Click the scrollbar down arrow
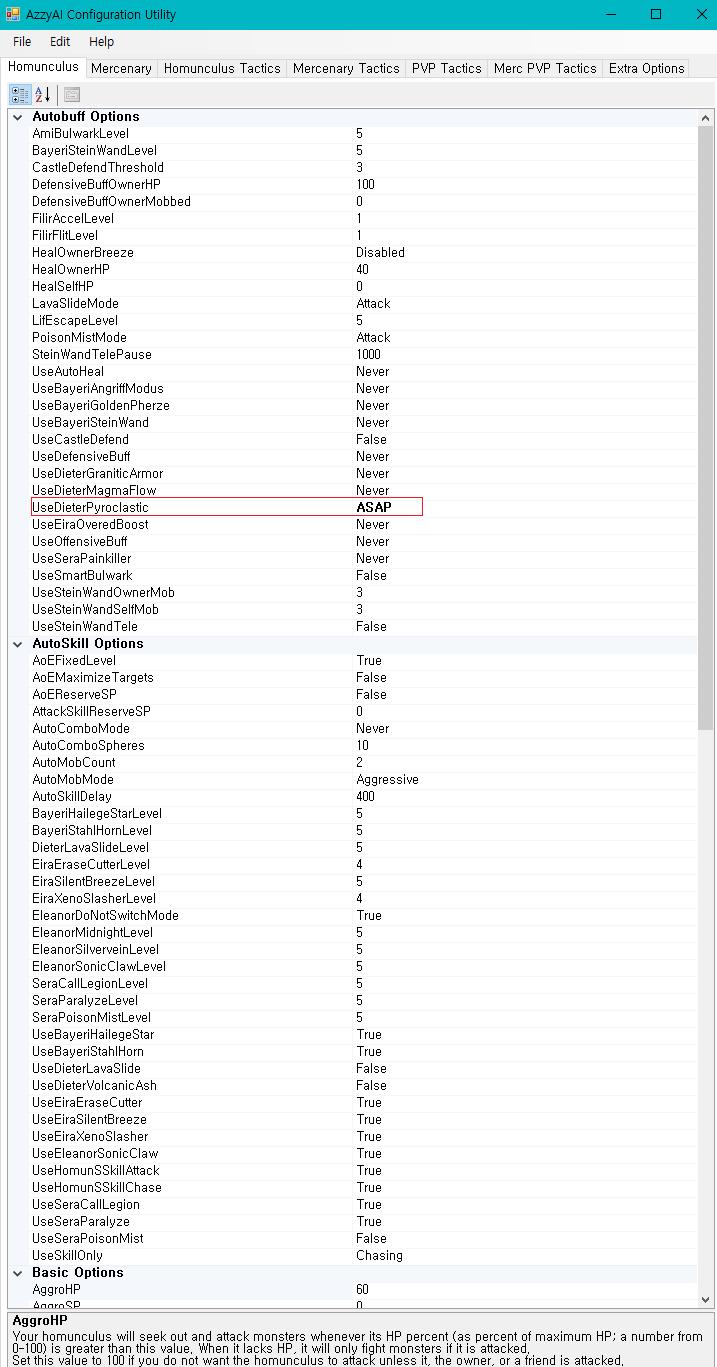Image resolution: width=717 pixels, height=1367 pixels. 706,1299
